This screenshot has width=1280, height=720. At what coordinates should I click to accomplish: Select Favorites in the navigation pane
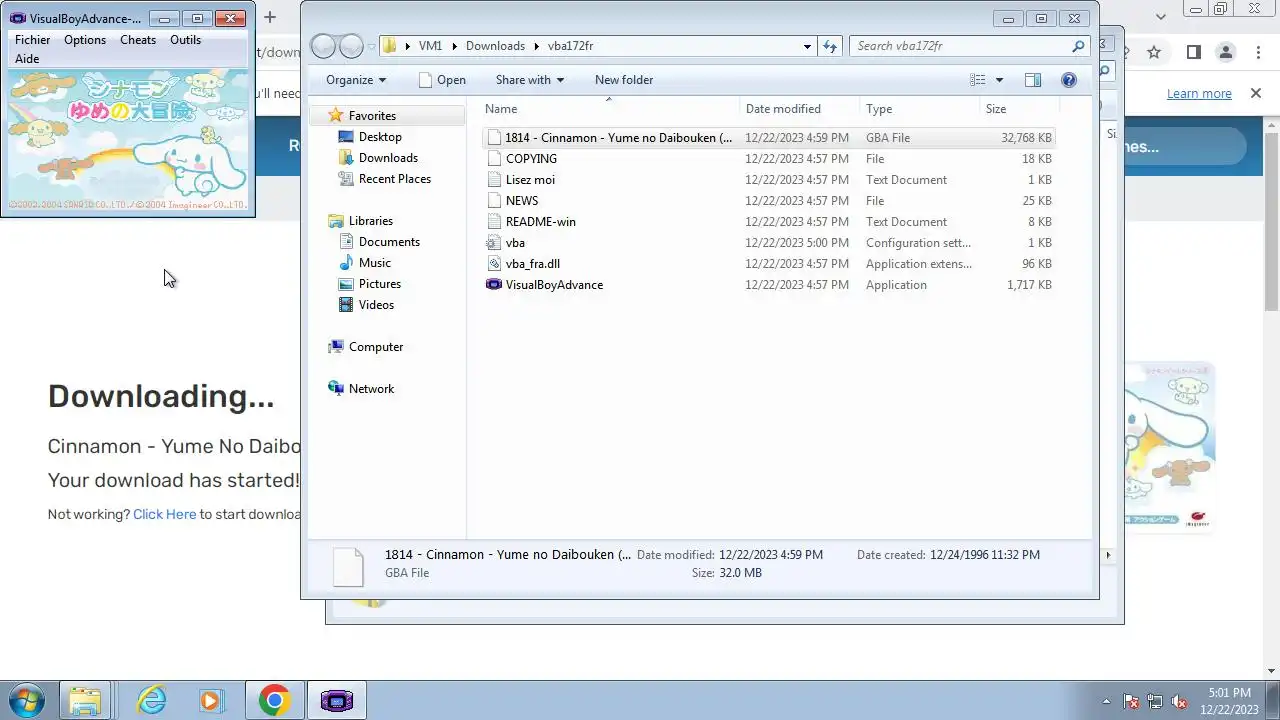pyautogui.click(x=372, y=116)
